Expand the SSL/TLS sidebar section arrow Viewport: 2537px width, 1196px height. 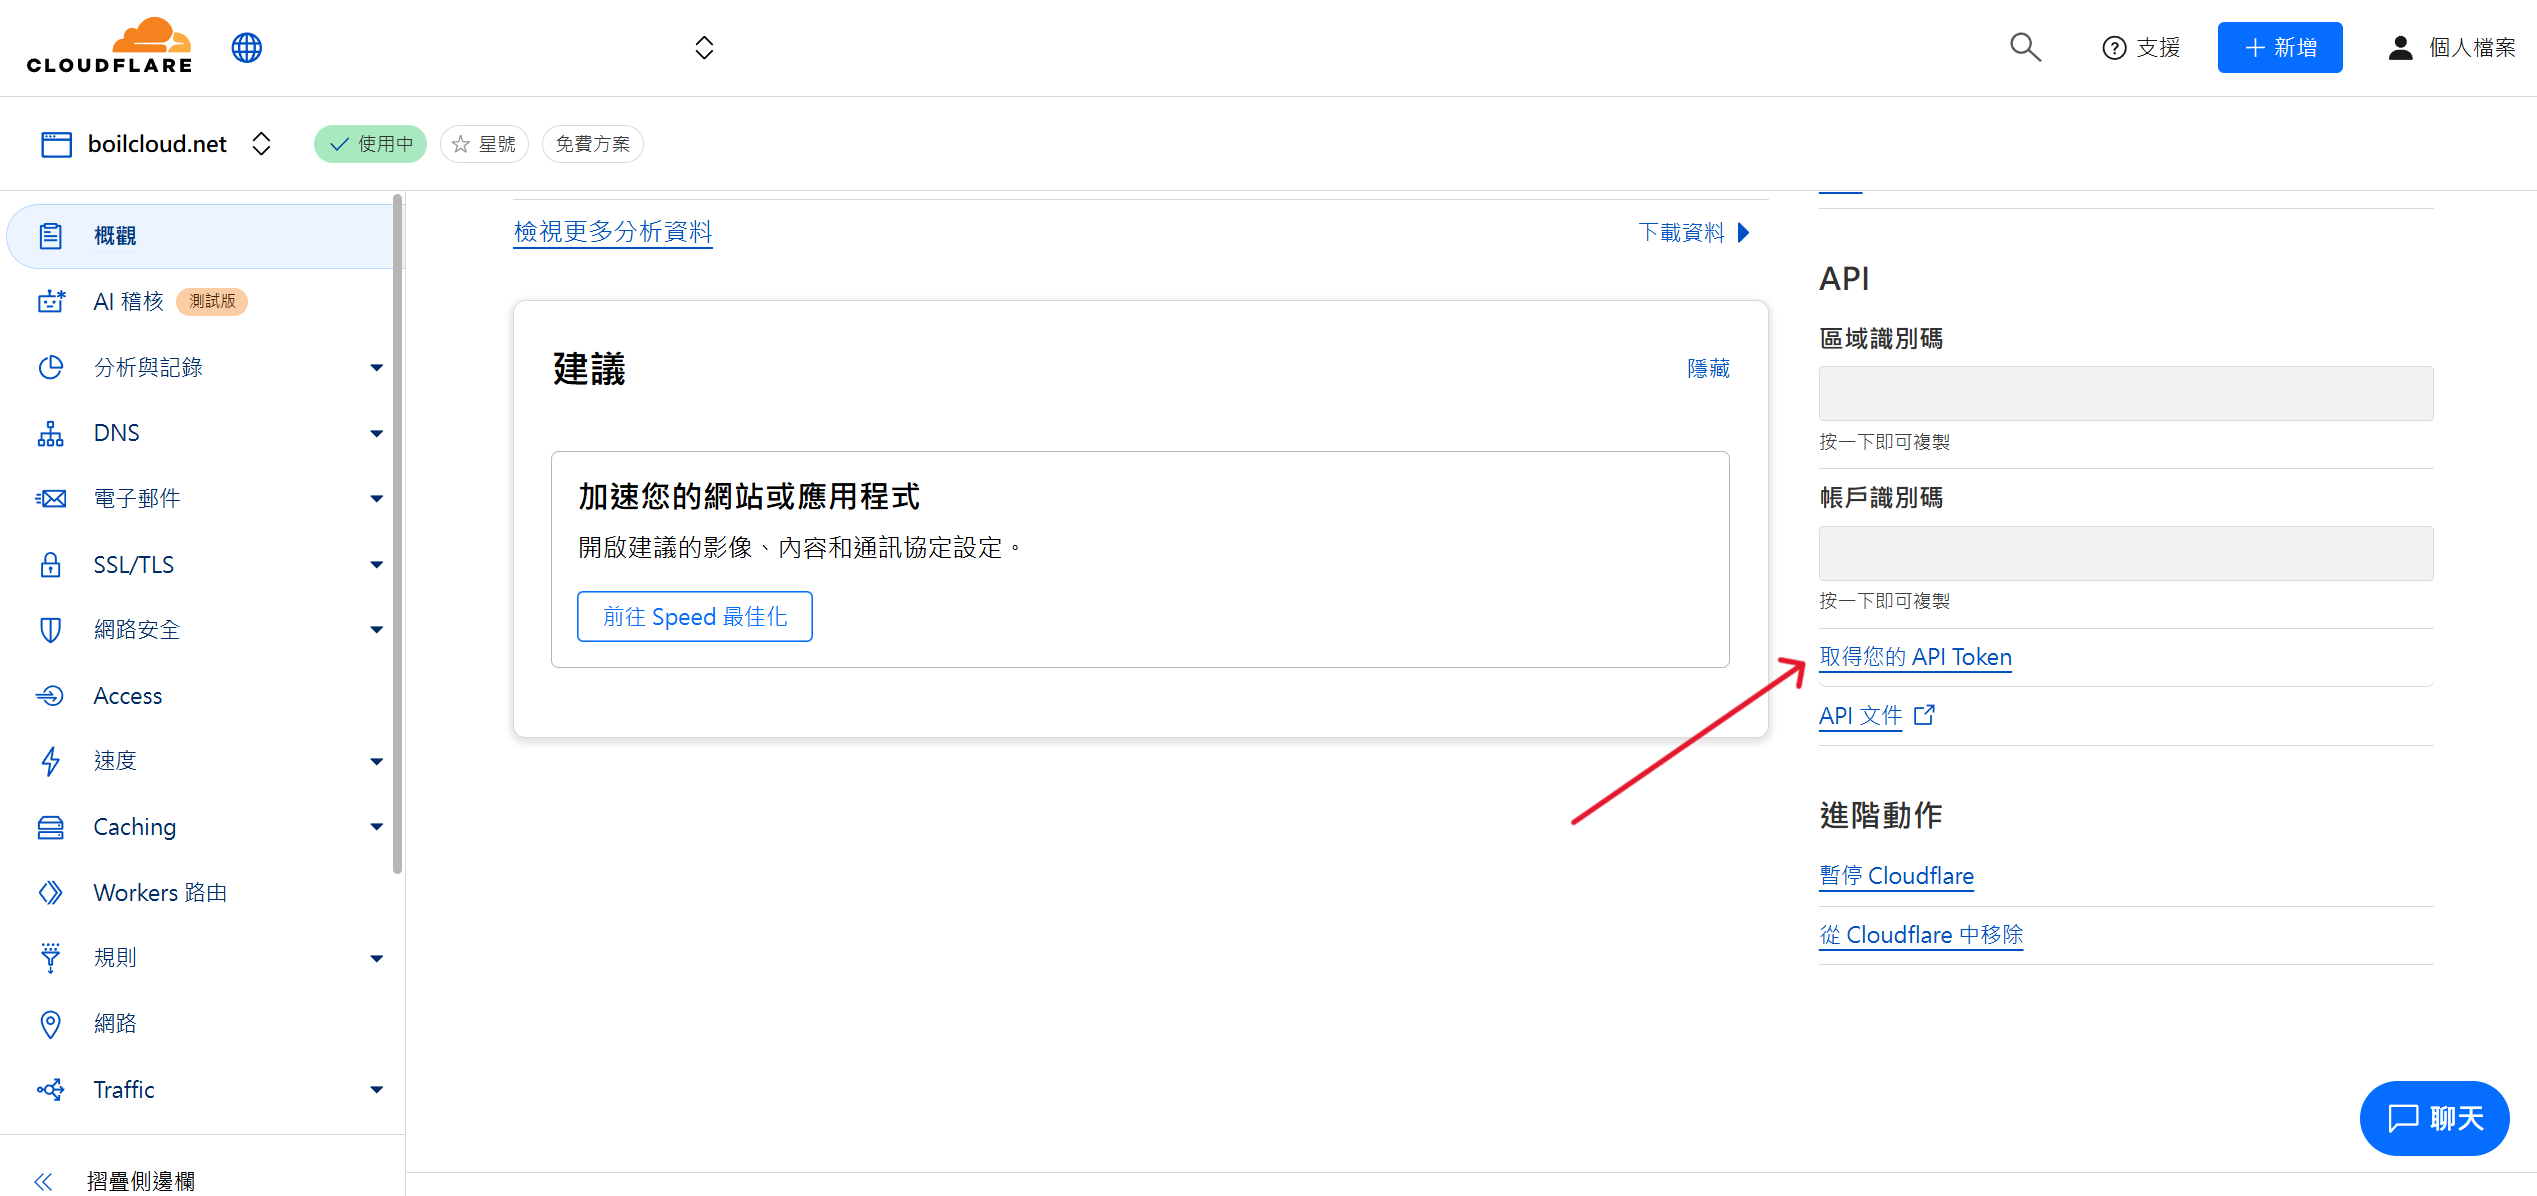(377, 565)
